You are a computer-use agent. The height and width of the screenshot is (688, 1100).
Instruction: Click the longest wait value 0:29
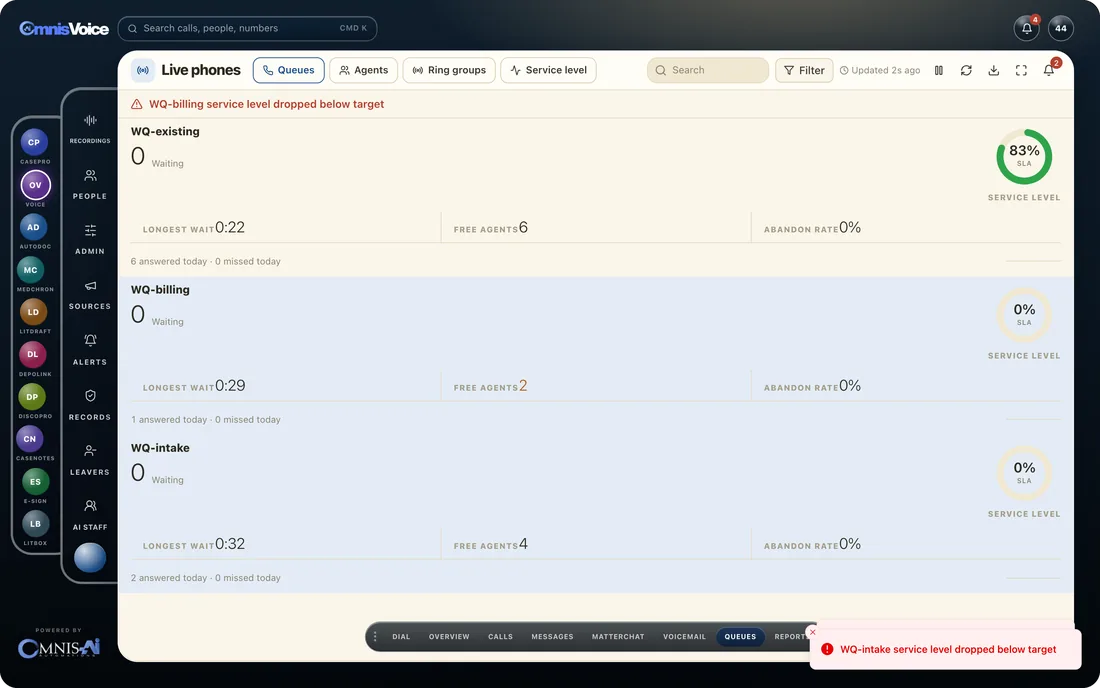230,386
